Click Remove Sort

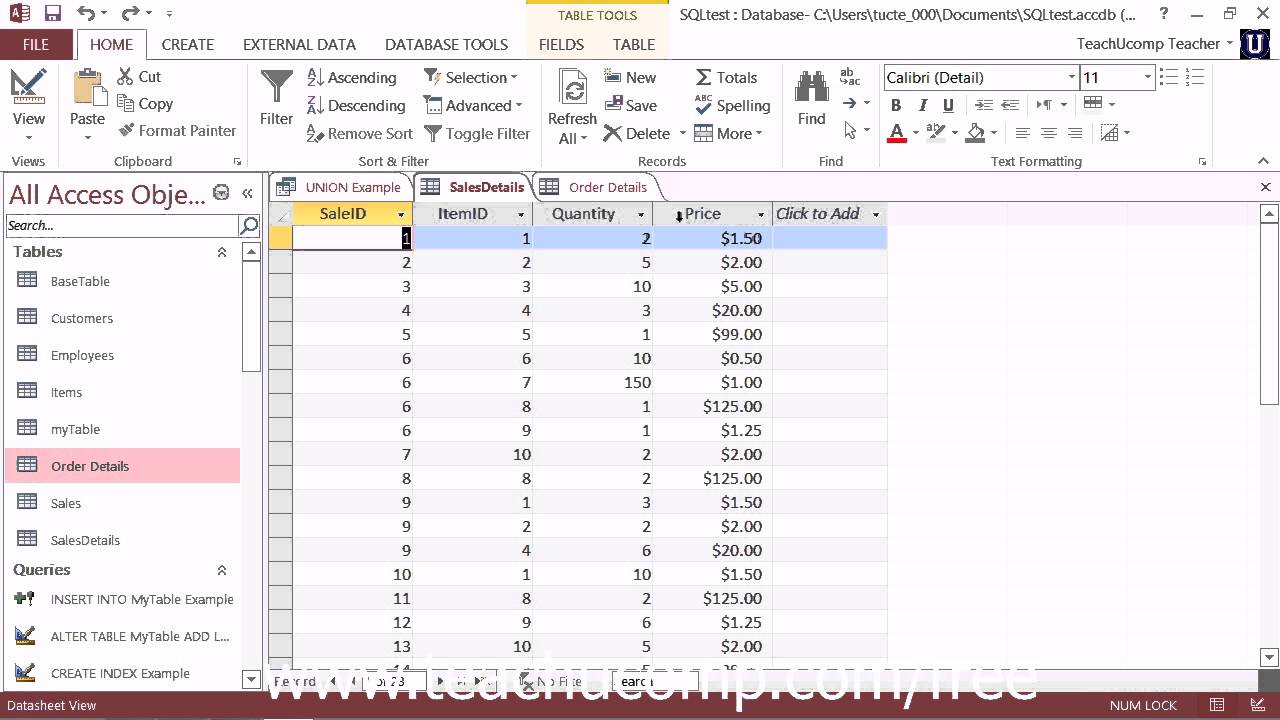click(359, 134)
